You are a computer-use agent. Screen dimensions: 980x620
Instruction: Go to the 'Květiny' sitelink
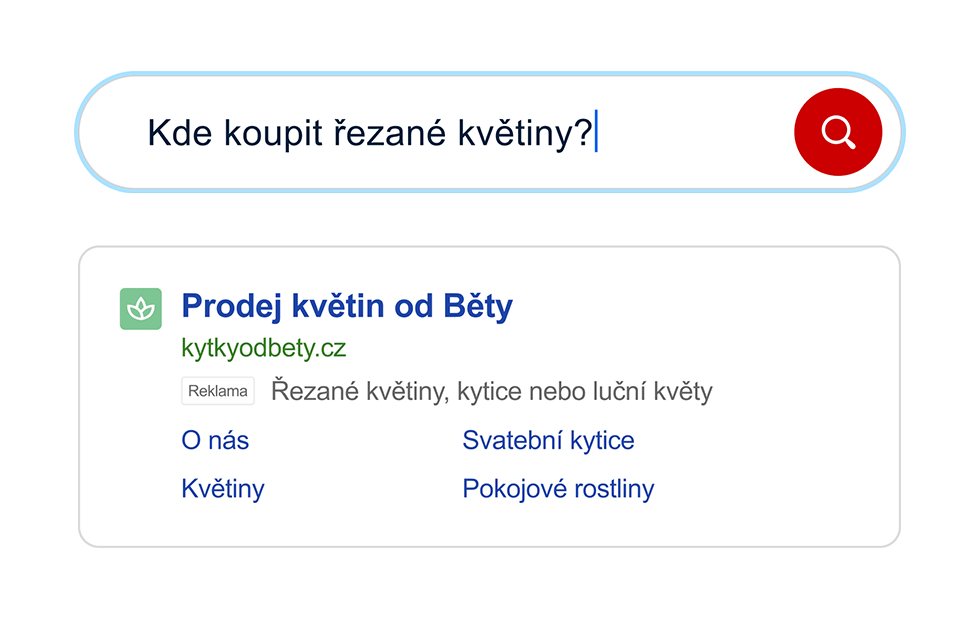pos(222,489)
